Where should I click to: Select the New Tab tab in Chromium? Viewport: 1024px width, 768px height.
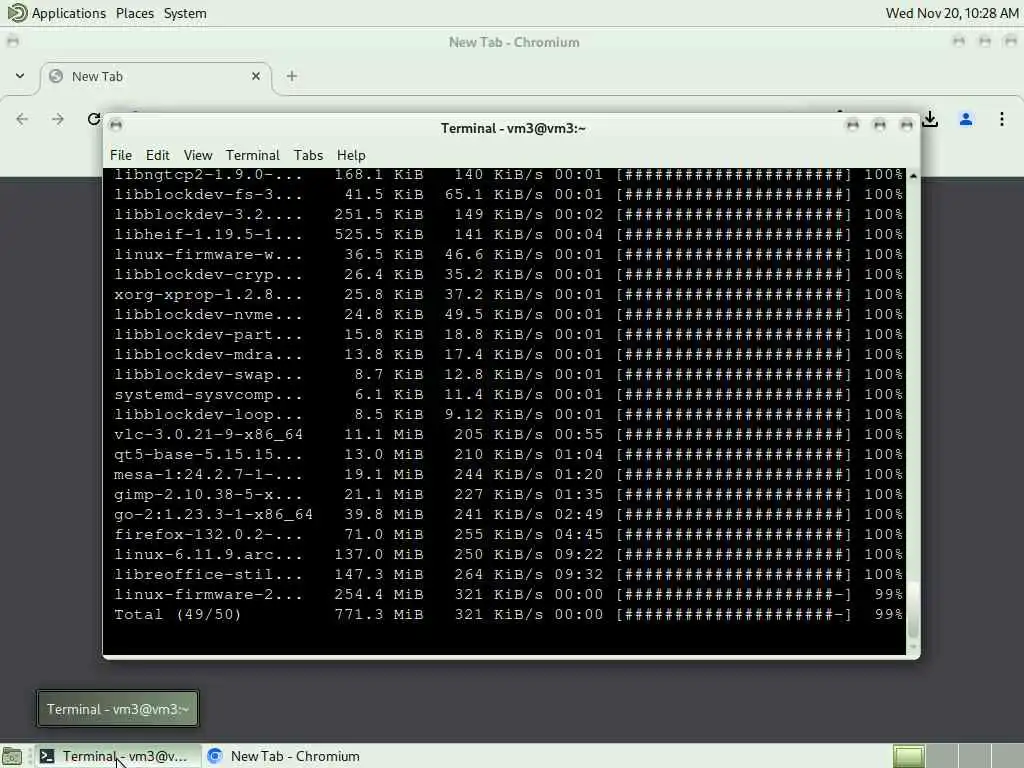point(157,77)
